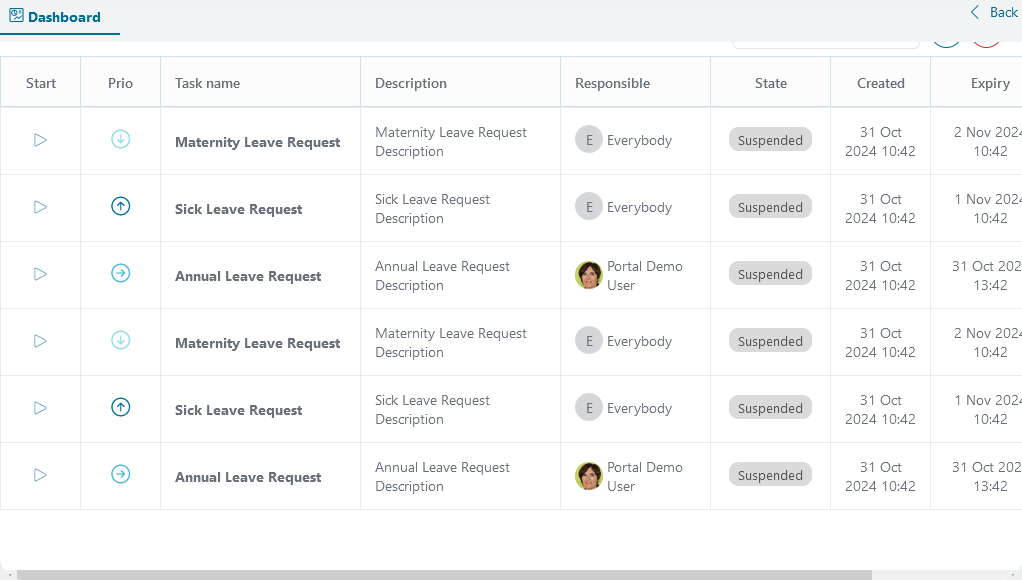Go back using the Back link
Viewport: 1022px width, 580px height.
993,13
